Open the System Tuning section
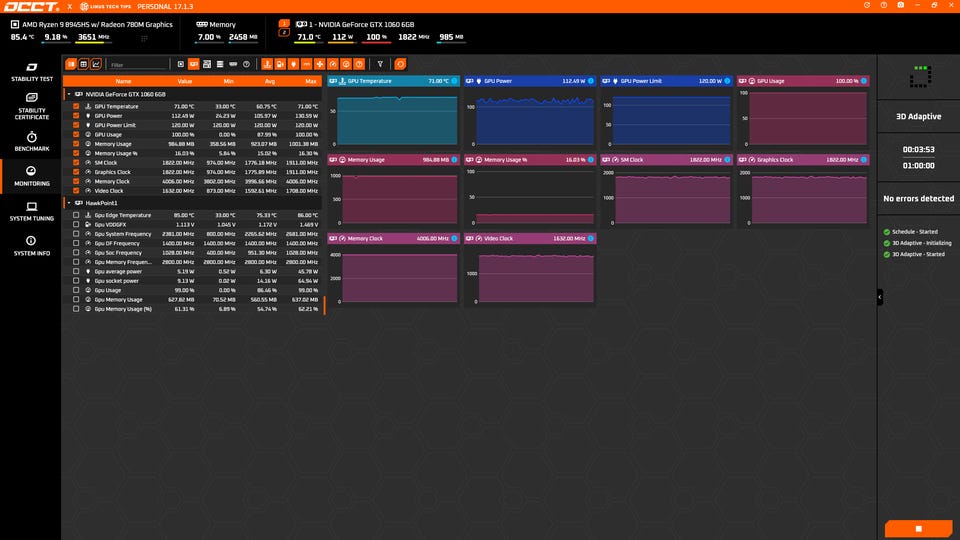 (x=32, y=211)
